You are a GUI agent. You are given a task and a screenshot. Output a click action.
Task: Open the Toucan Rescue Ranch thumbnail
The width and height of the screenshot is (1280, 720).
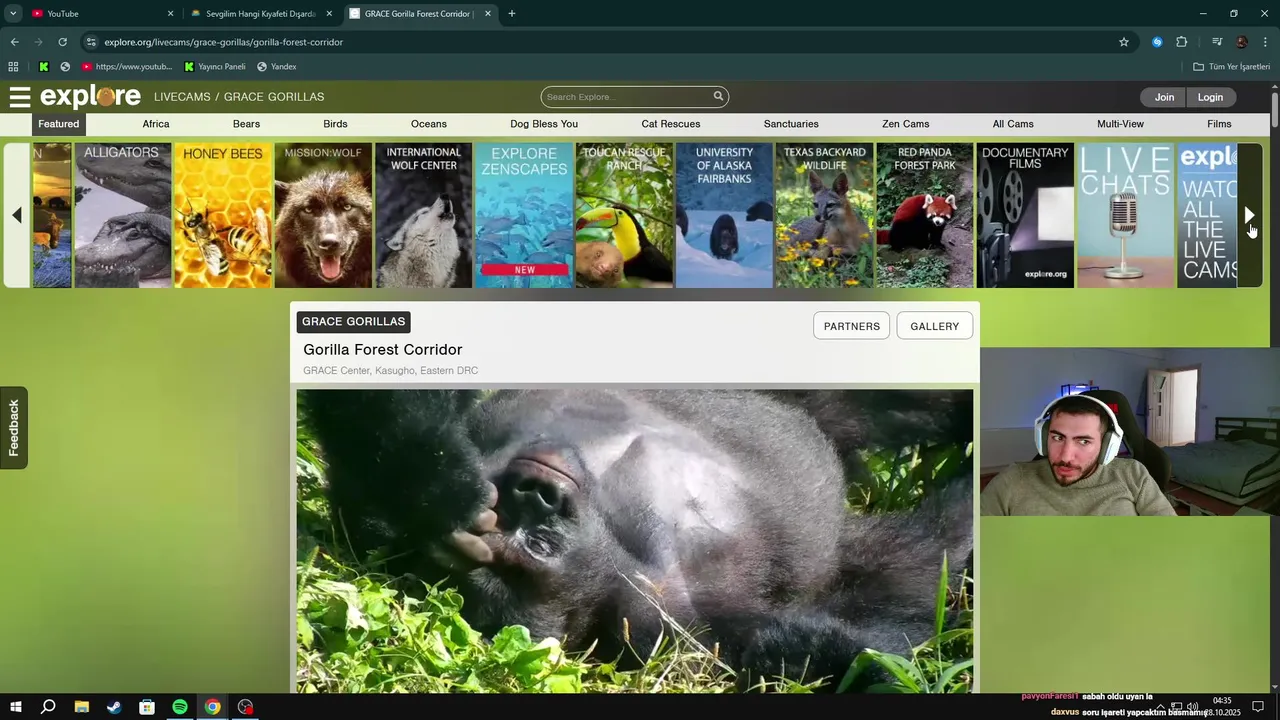point(624,215)
